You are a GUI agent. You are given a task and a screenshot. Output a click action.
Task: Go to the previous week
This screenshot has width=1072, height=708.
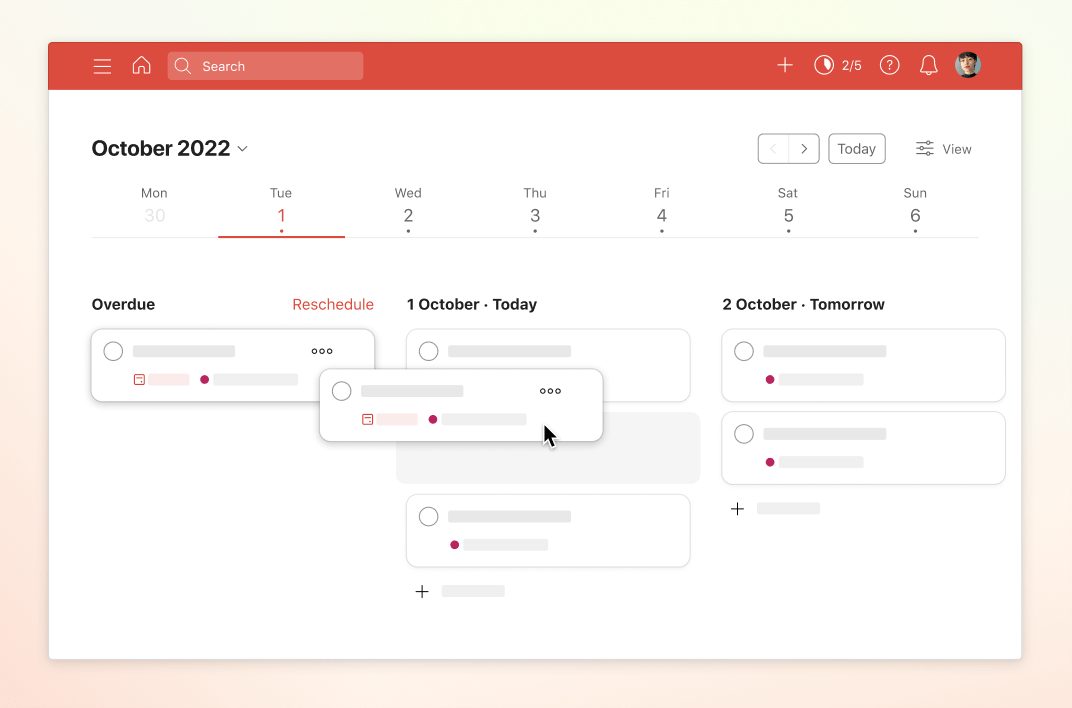(x=773, y=149)
